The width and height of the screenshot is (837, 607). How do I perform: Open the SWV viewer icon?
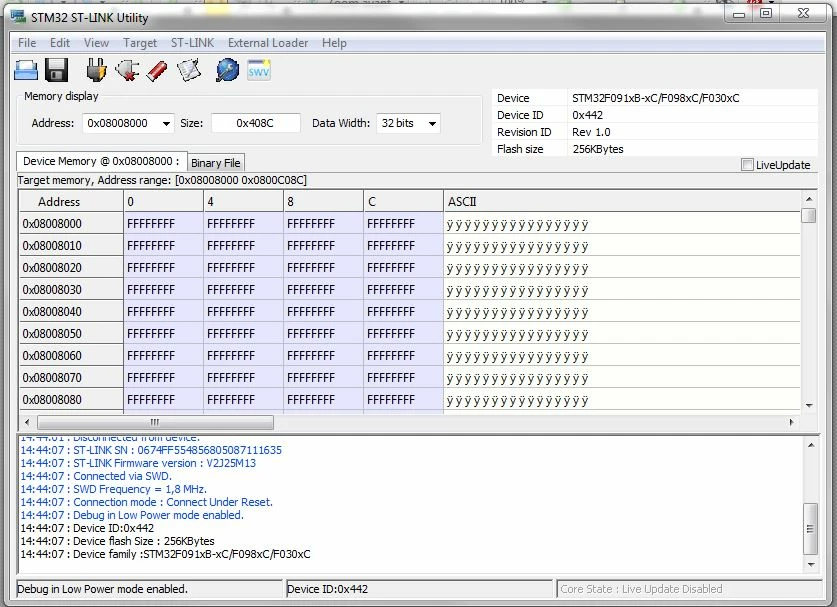pos(259,70)
